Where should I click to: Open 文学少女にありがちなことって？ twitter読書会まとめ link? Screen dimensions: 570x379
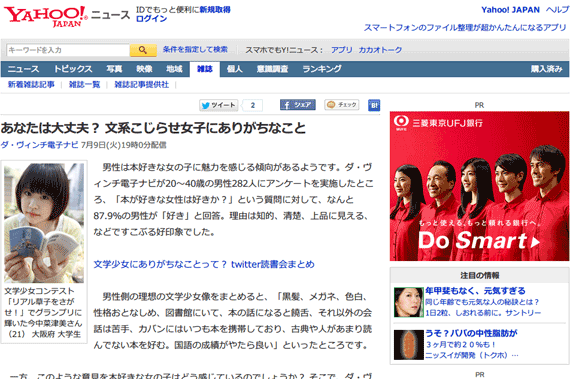pyautogui.click(x=204, y=264)
